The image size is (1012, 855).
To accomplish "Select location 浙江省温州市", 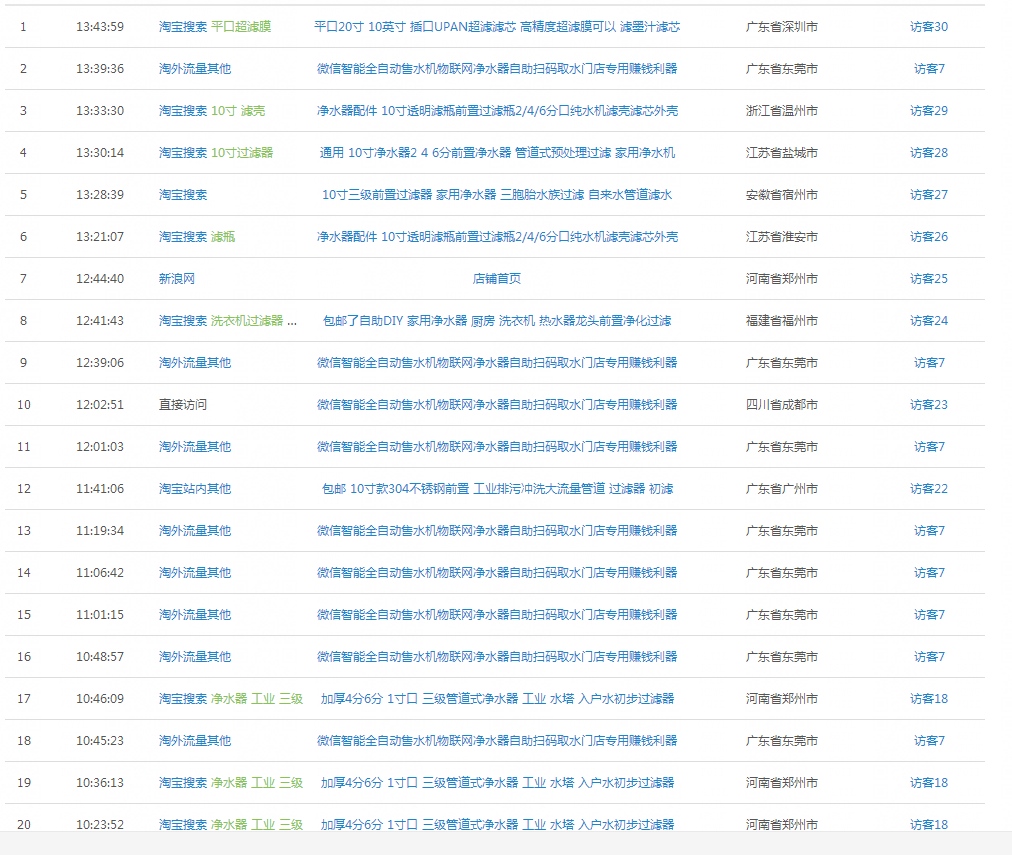I will click(782, 110).
